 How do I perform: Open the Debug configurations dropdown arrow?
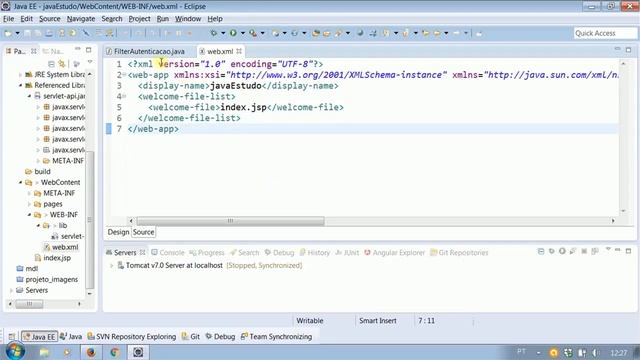tap(223, 33)
